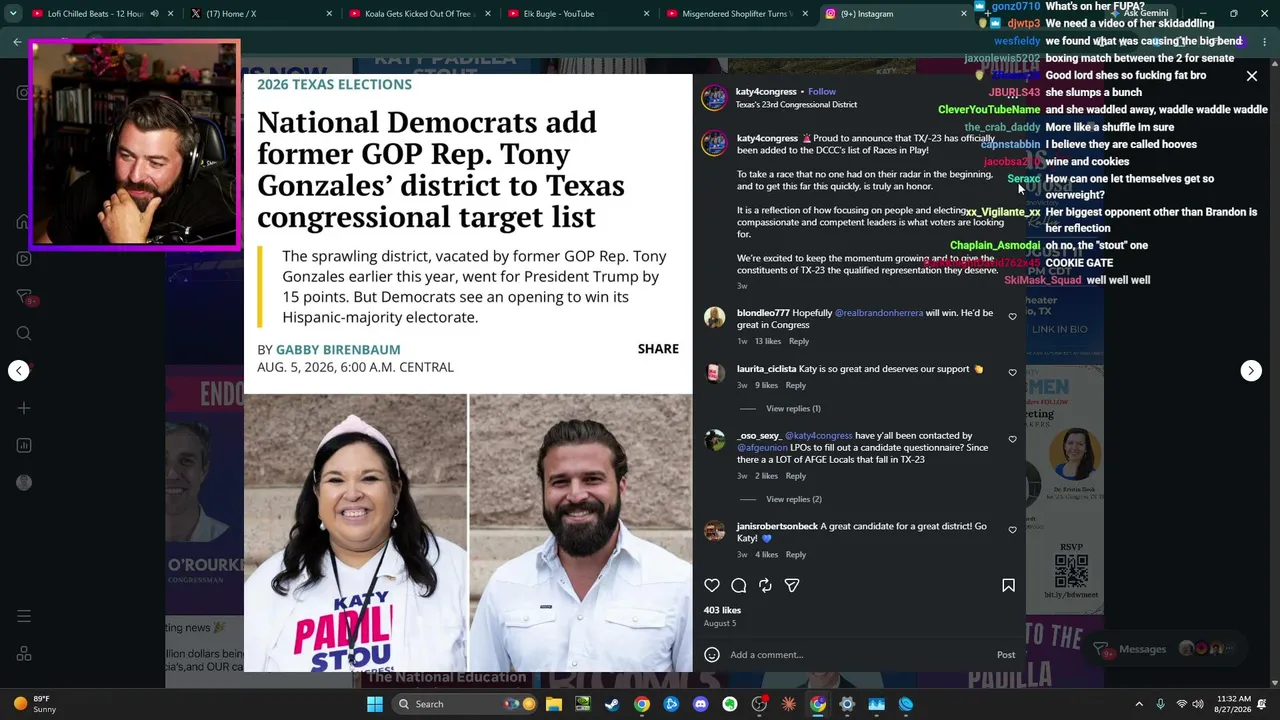Like blondleo777's comment
Screen dimensions: 1280x720
[x=1012, y=317]
